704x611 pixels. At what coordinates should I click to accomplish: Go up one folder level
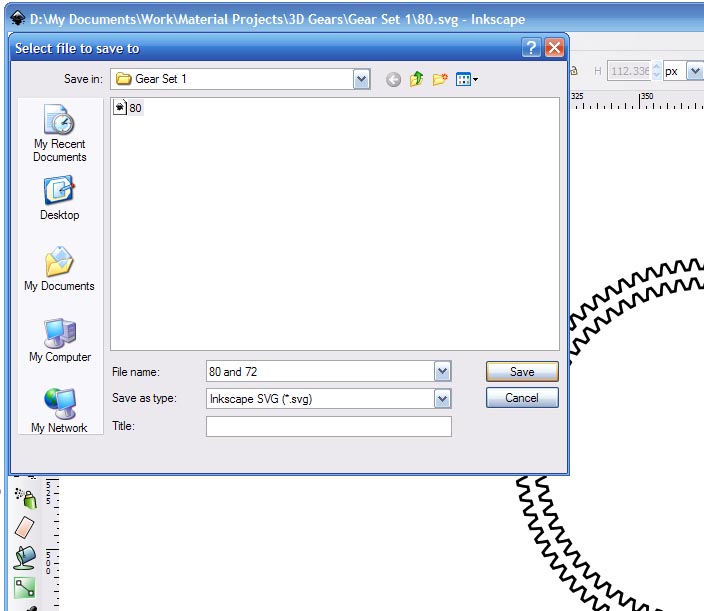(417, 79)
